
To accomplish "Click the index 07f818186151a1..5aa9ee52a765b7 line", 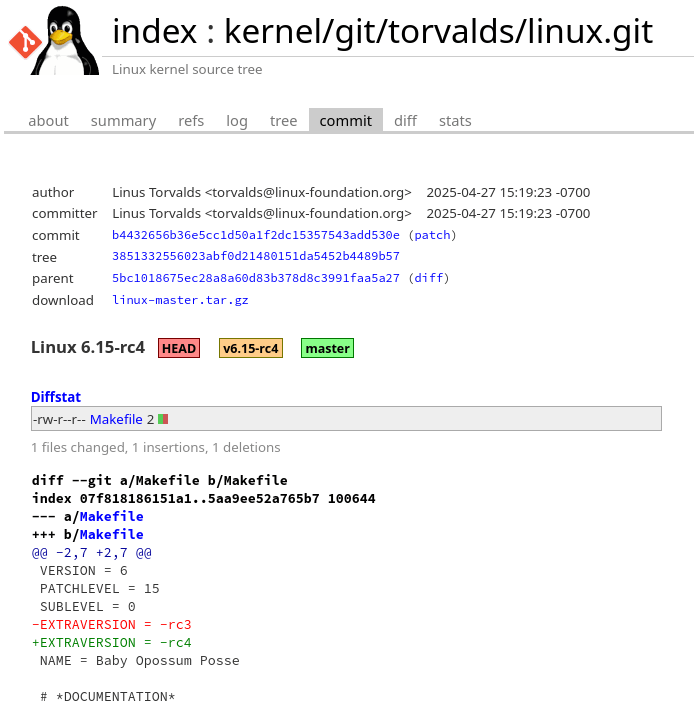I will click(204, 498).
